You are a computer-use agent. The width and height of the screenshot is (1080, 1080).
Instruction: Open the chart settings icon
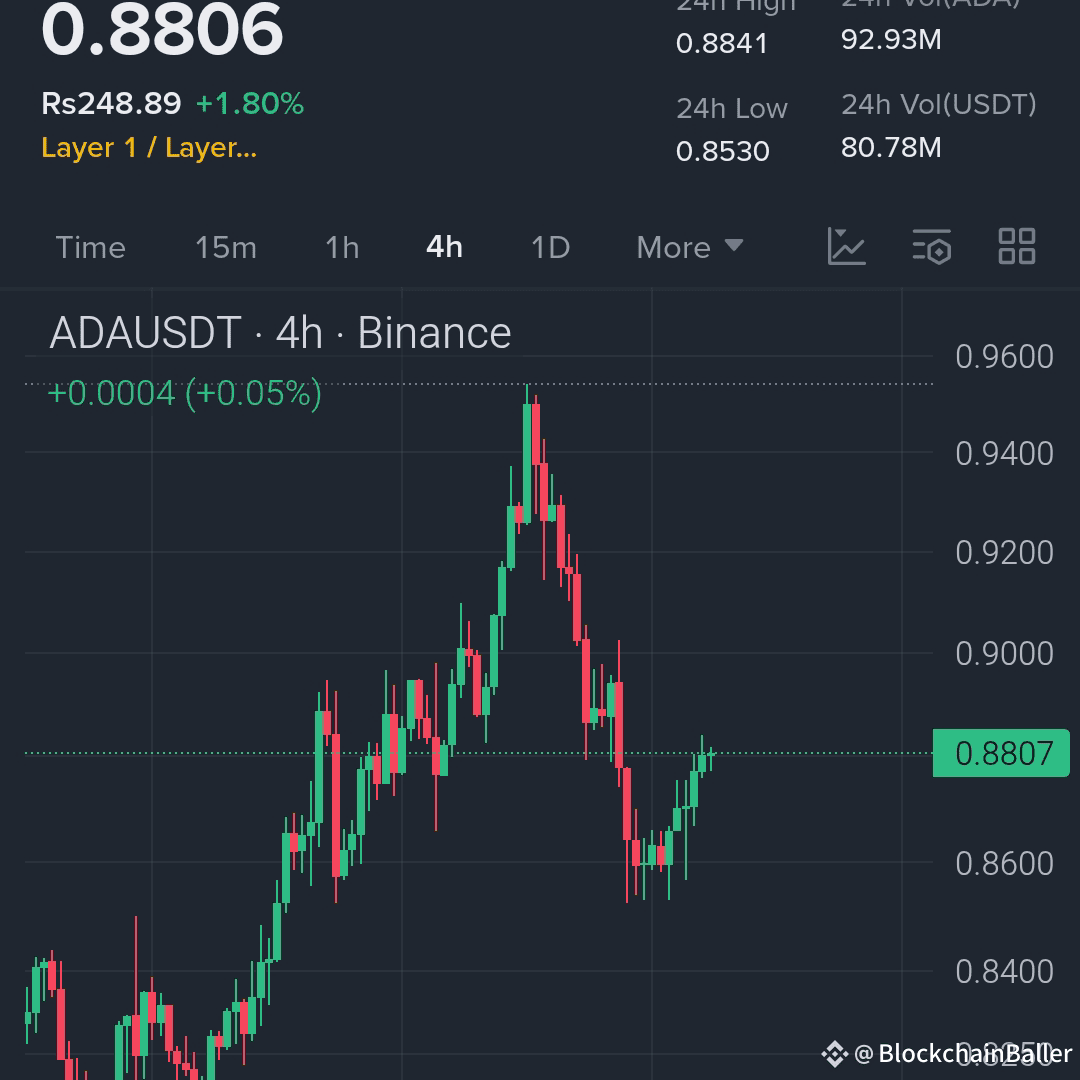(931, 247)
